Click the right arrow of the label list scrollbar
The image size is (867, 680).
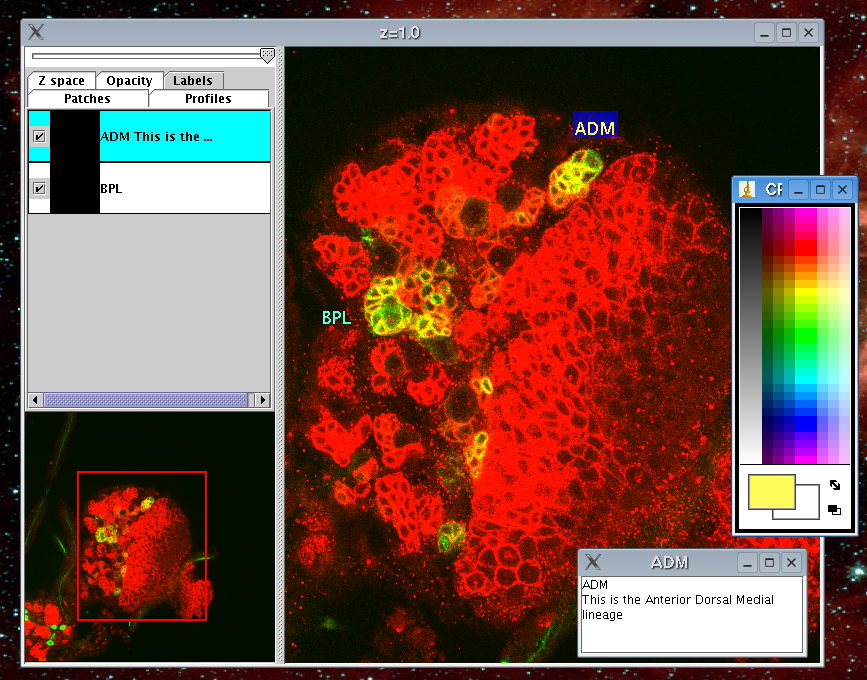click(x=263, y=400)
